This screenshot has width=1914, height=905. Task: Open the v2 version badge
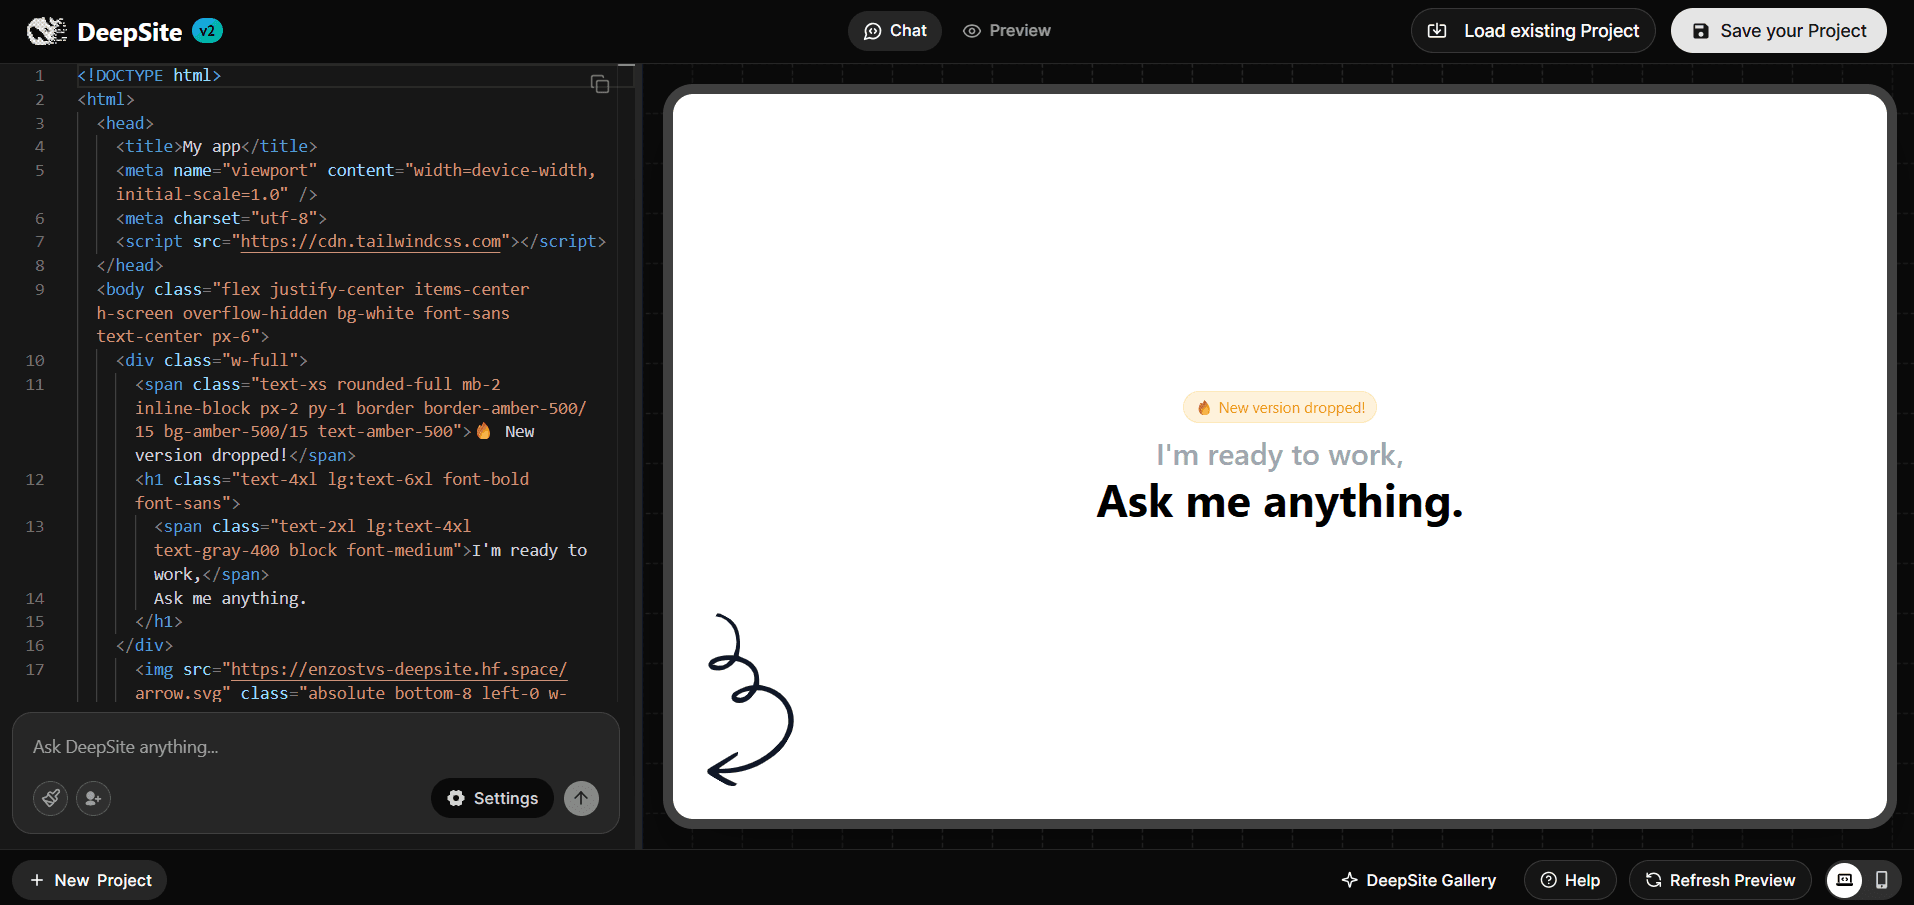point(207,31)
